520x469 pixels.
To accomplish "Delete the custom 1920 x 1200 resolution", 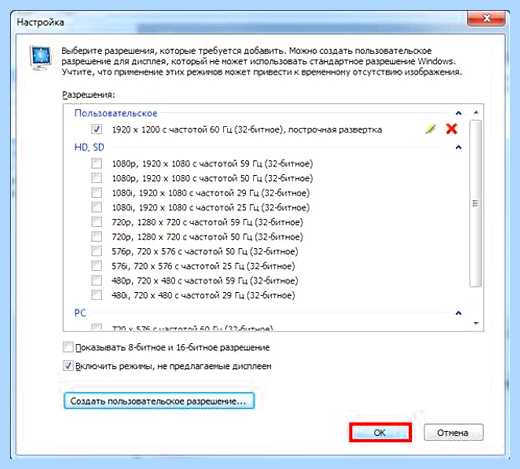I will pos(452,129).
